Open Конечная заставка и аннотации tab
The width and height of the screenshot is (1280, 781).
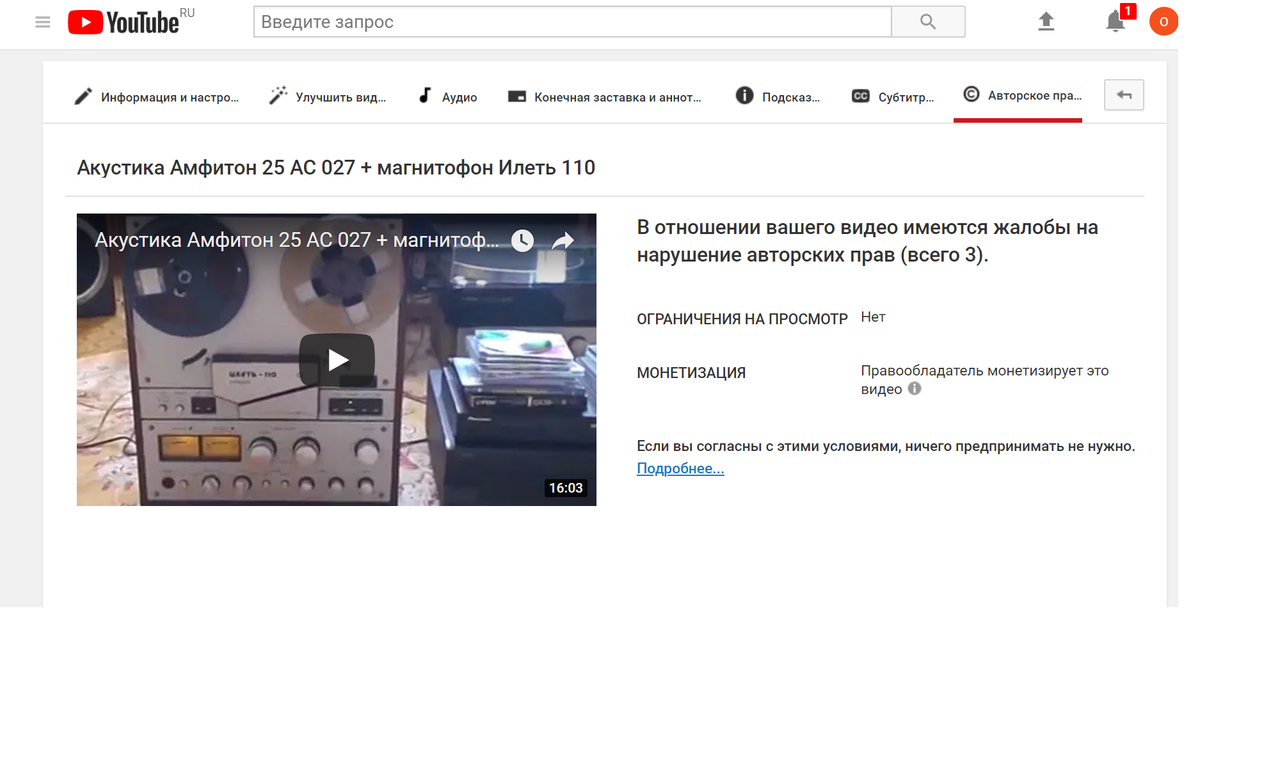(604, 97)
